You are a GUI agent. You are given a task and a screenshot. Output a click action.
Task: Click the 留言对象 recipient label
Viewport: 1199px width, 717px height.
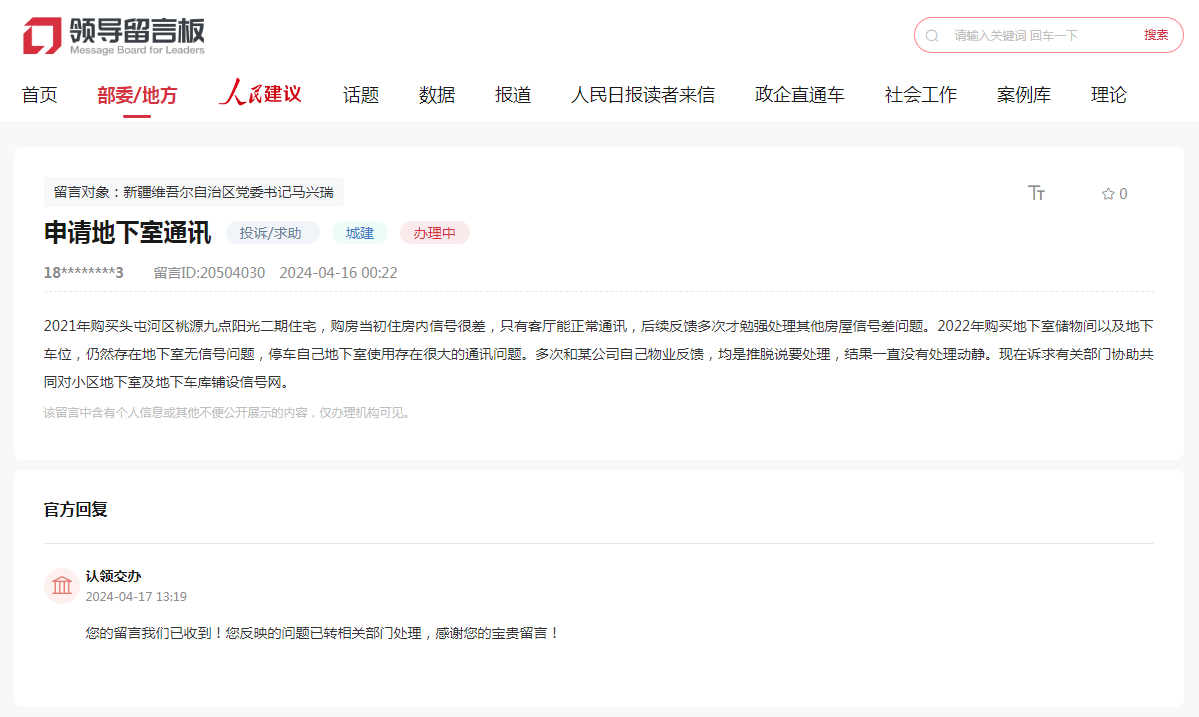point(194,192)
